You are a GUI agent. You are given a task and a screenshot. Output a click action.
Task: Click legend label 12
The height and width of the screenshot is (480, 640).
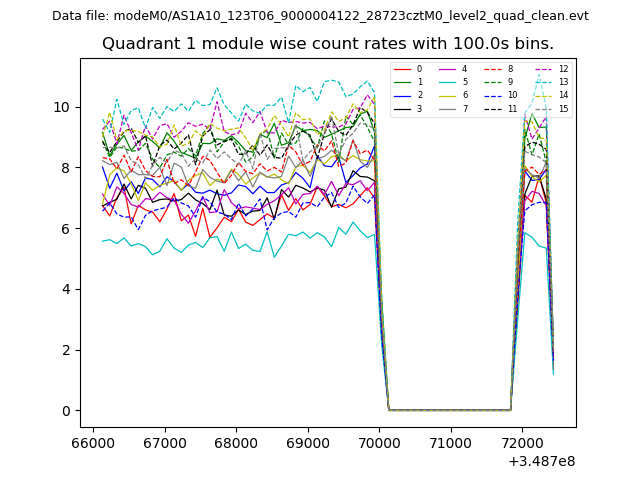[563, 69]
